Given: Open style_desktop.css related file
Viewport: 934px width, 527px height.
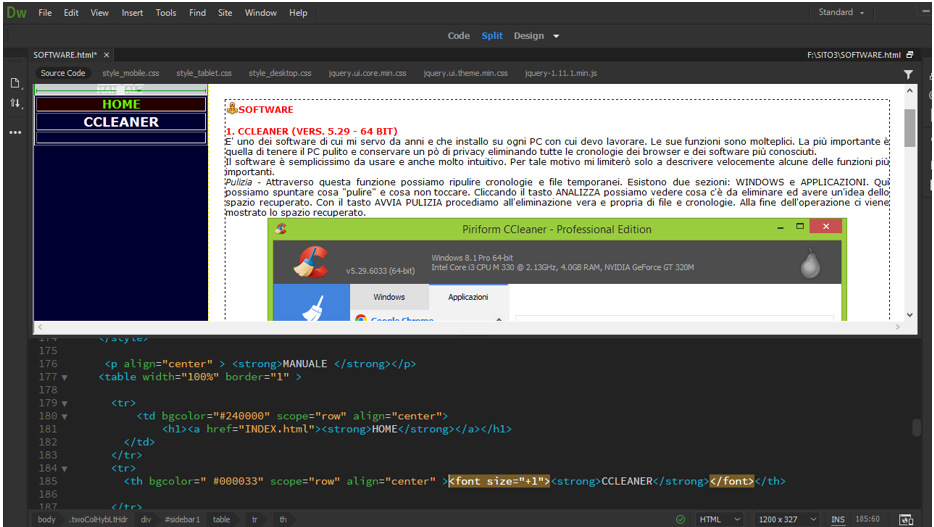Looking at the screenshot, I should pos(280,73).
